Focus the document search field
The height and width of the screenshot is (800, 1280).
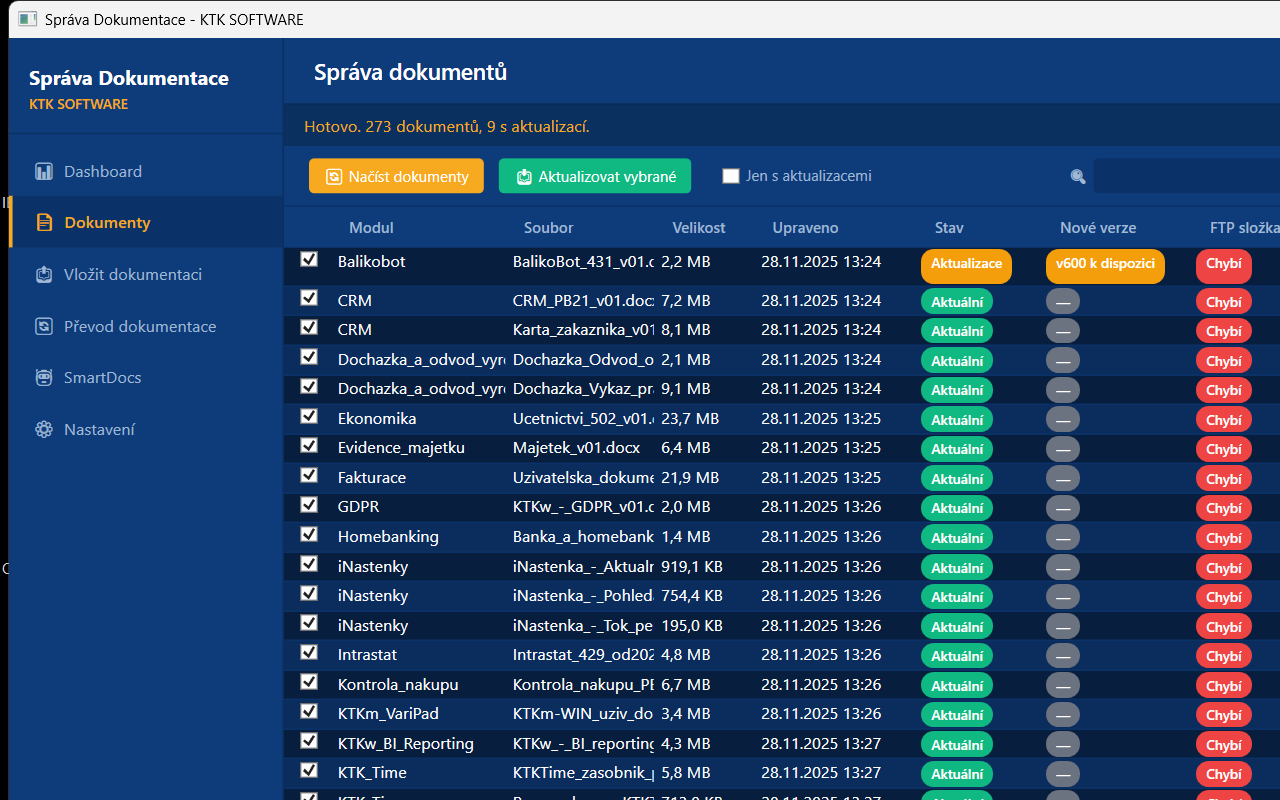pyautogui.click(x=1185, y=176)
